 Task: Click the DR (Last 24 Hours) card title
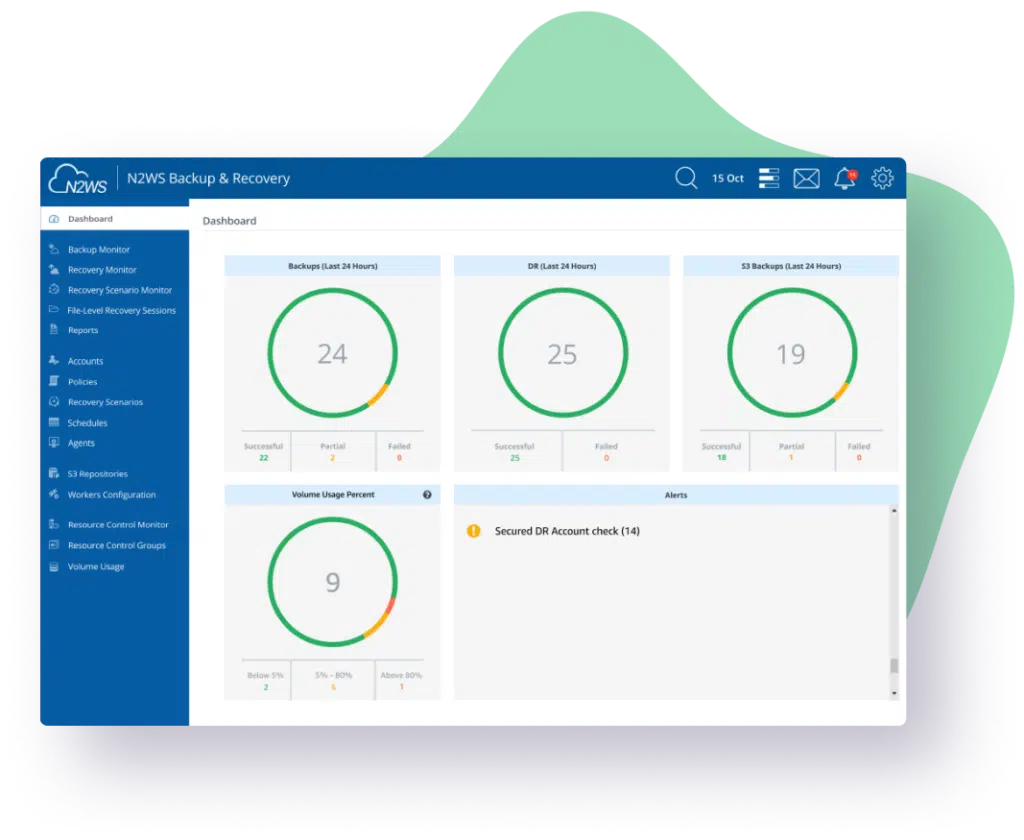click(562, 266)
